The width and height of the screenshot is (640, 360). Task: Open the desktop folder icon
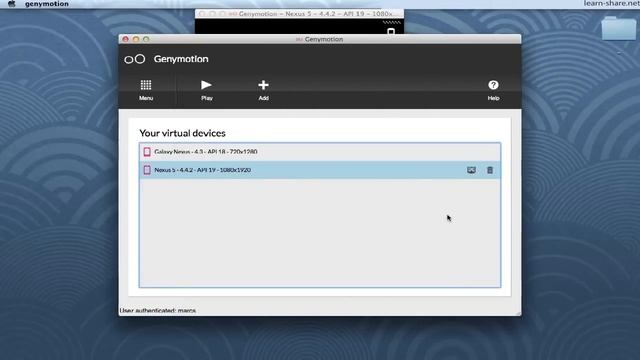point(618,28)
